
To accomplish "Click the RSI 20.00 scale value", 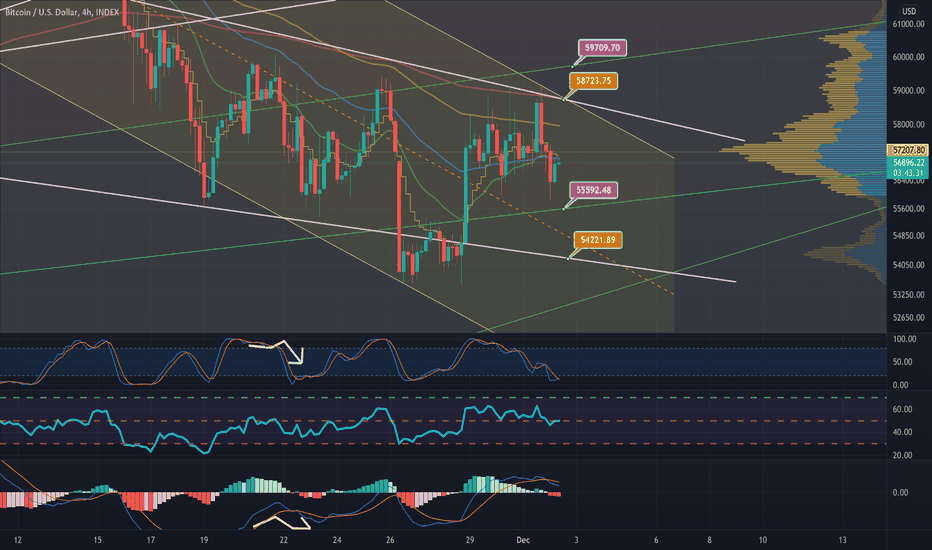I will pyautogui.click(x=902, y=455).
